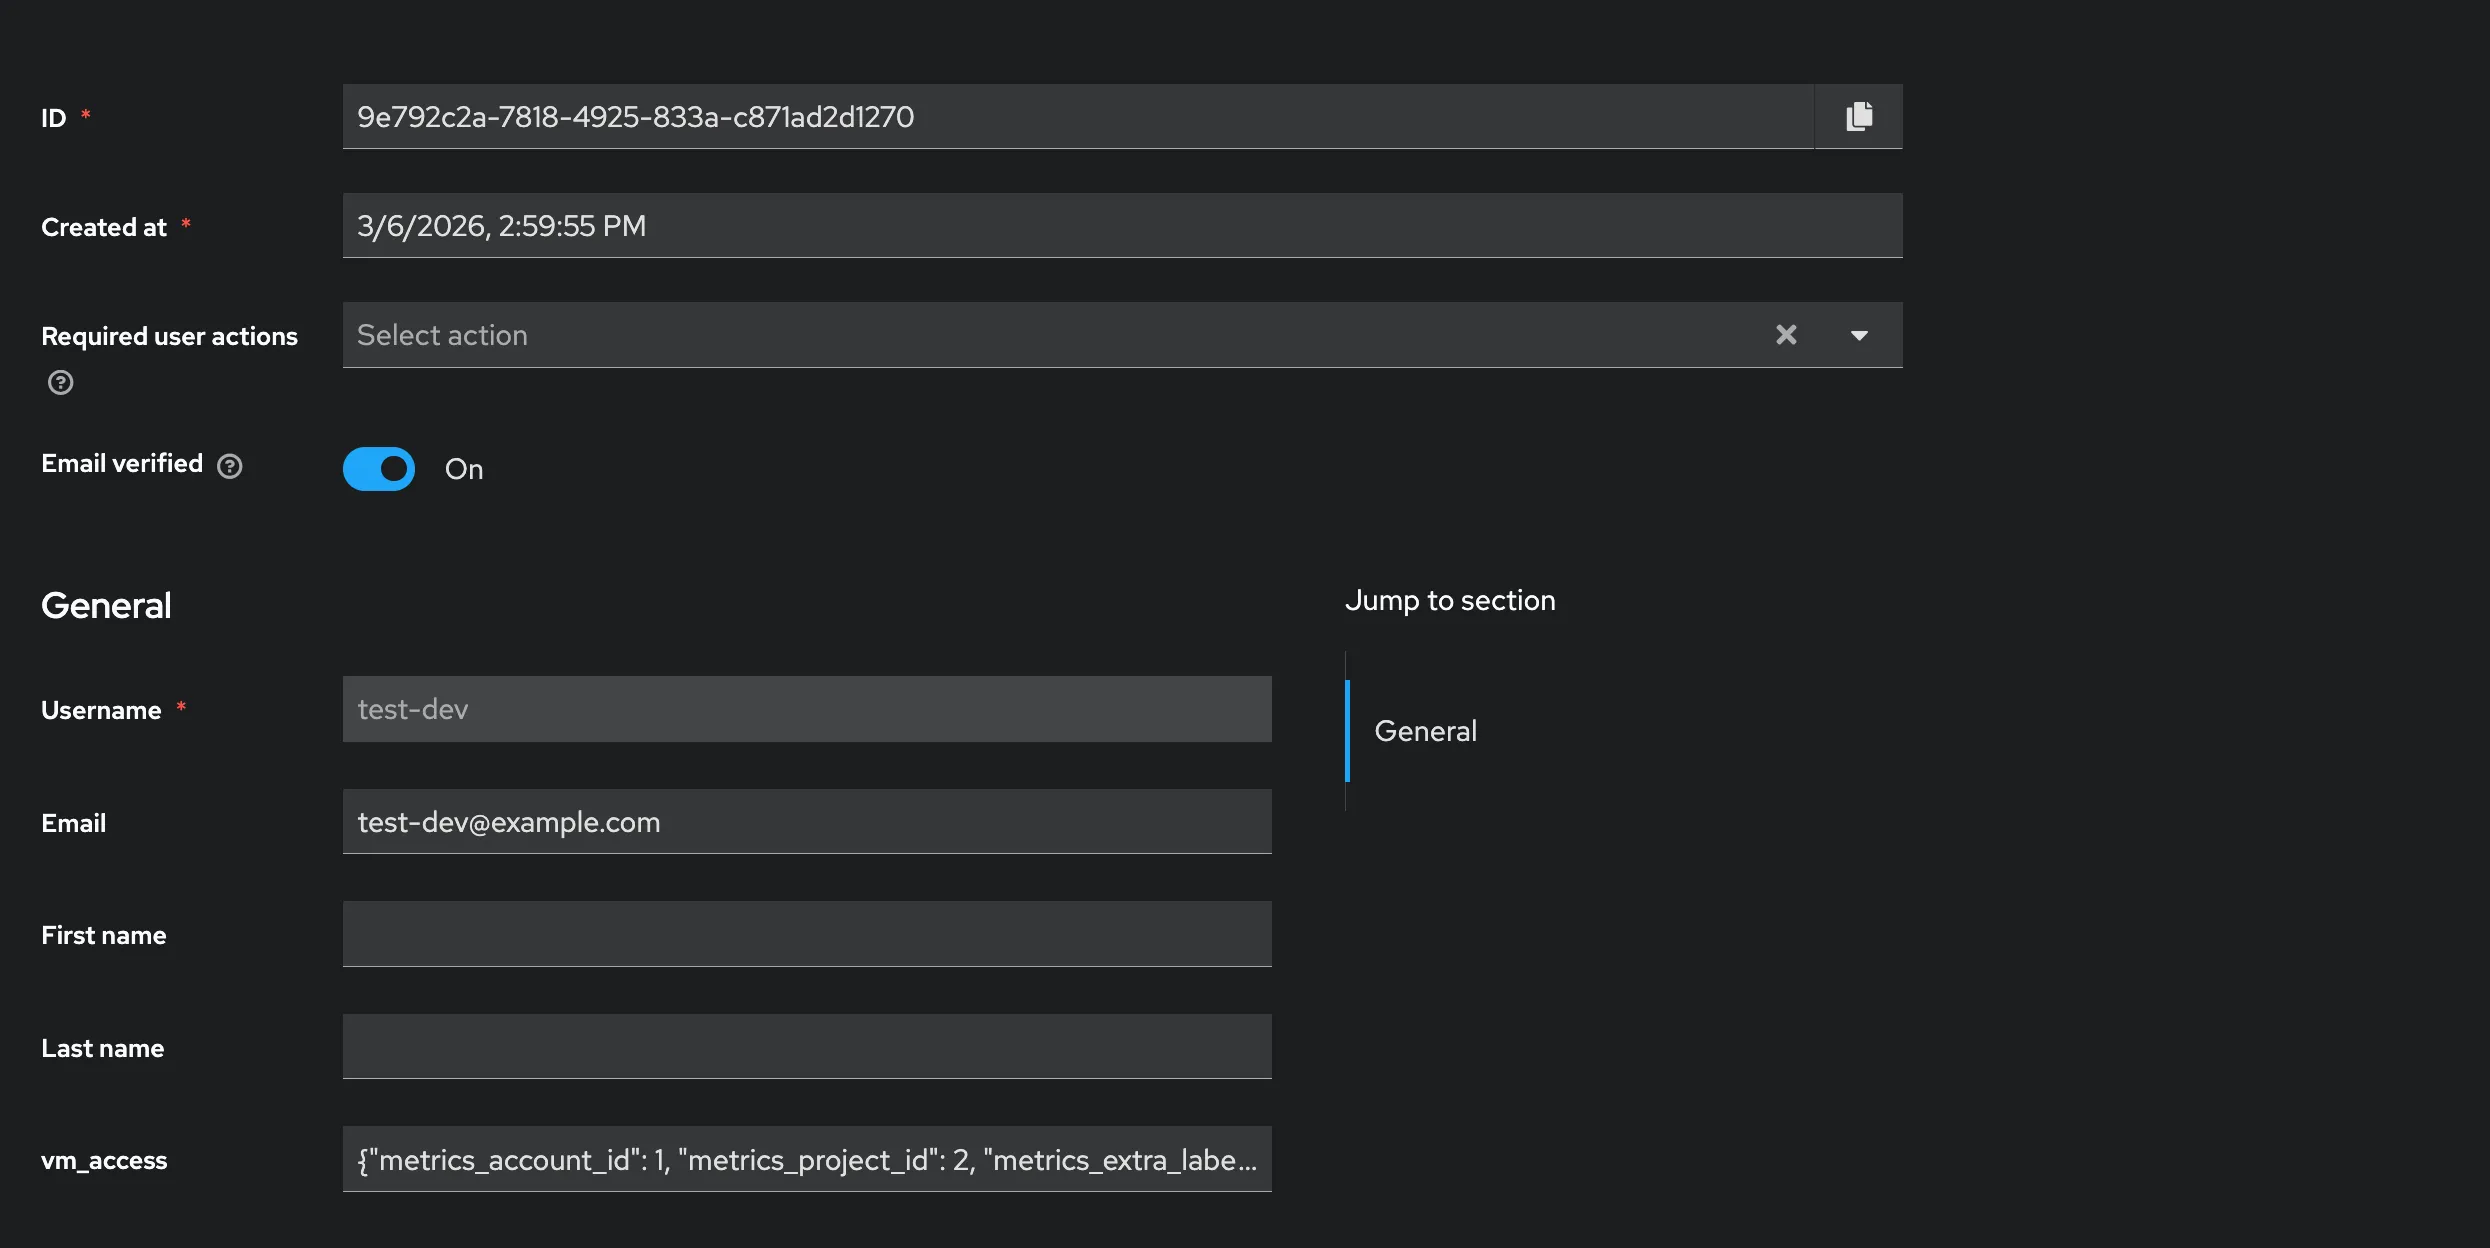
Task: Copy the user ID to clipboard
Action: tap(1858, 117)
